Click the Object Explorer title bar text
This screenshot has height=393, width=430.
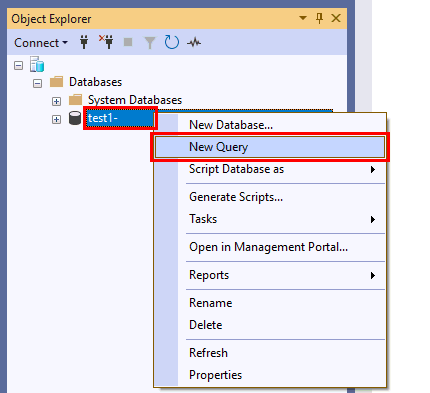(x=51, y=19)
